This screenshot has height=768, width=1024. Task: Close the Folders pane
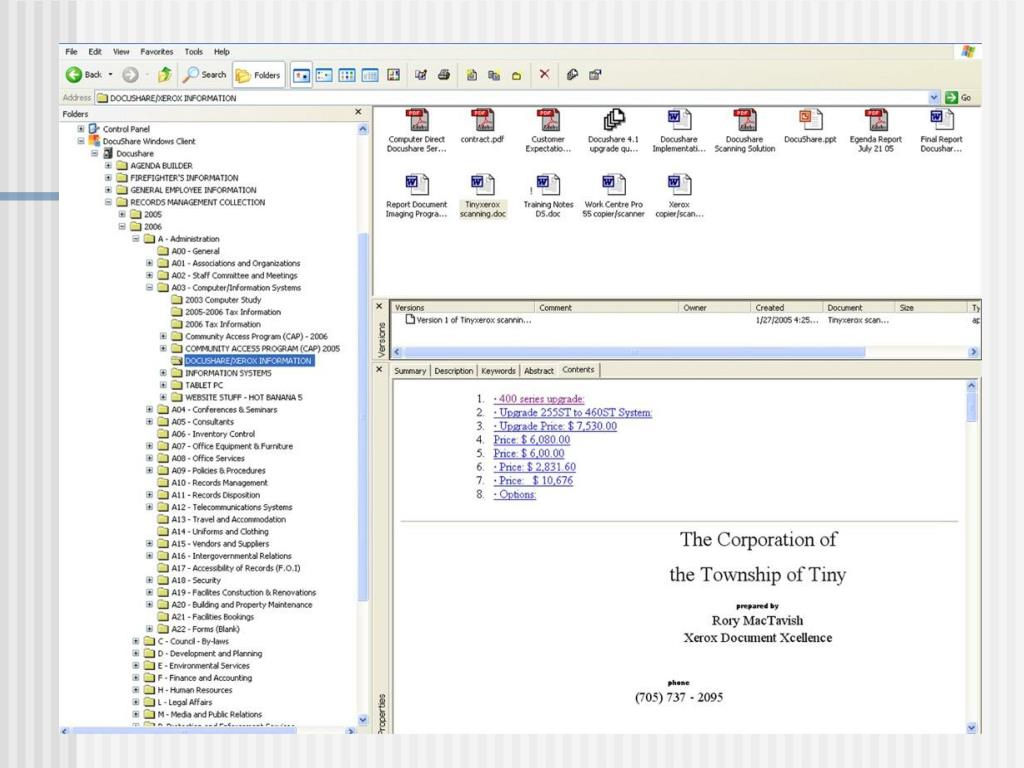tap(358, 112)
